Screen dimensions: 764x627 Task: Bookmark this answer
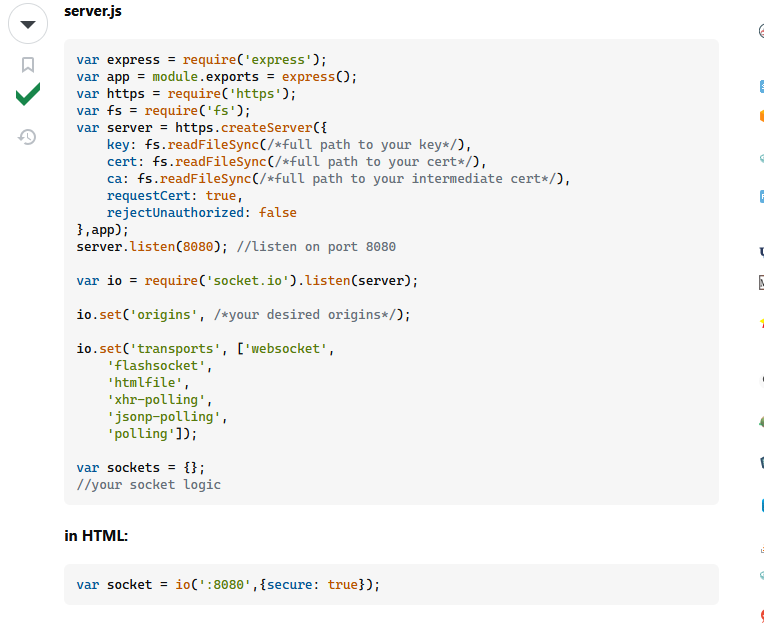tap(28, 65)
